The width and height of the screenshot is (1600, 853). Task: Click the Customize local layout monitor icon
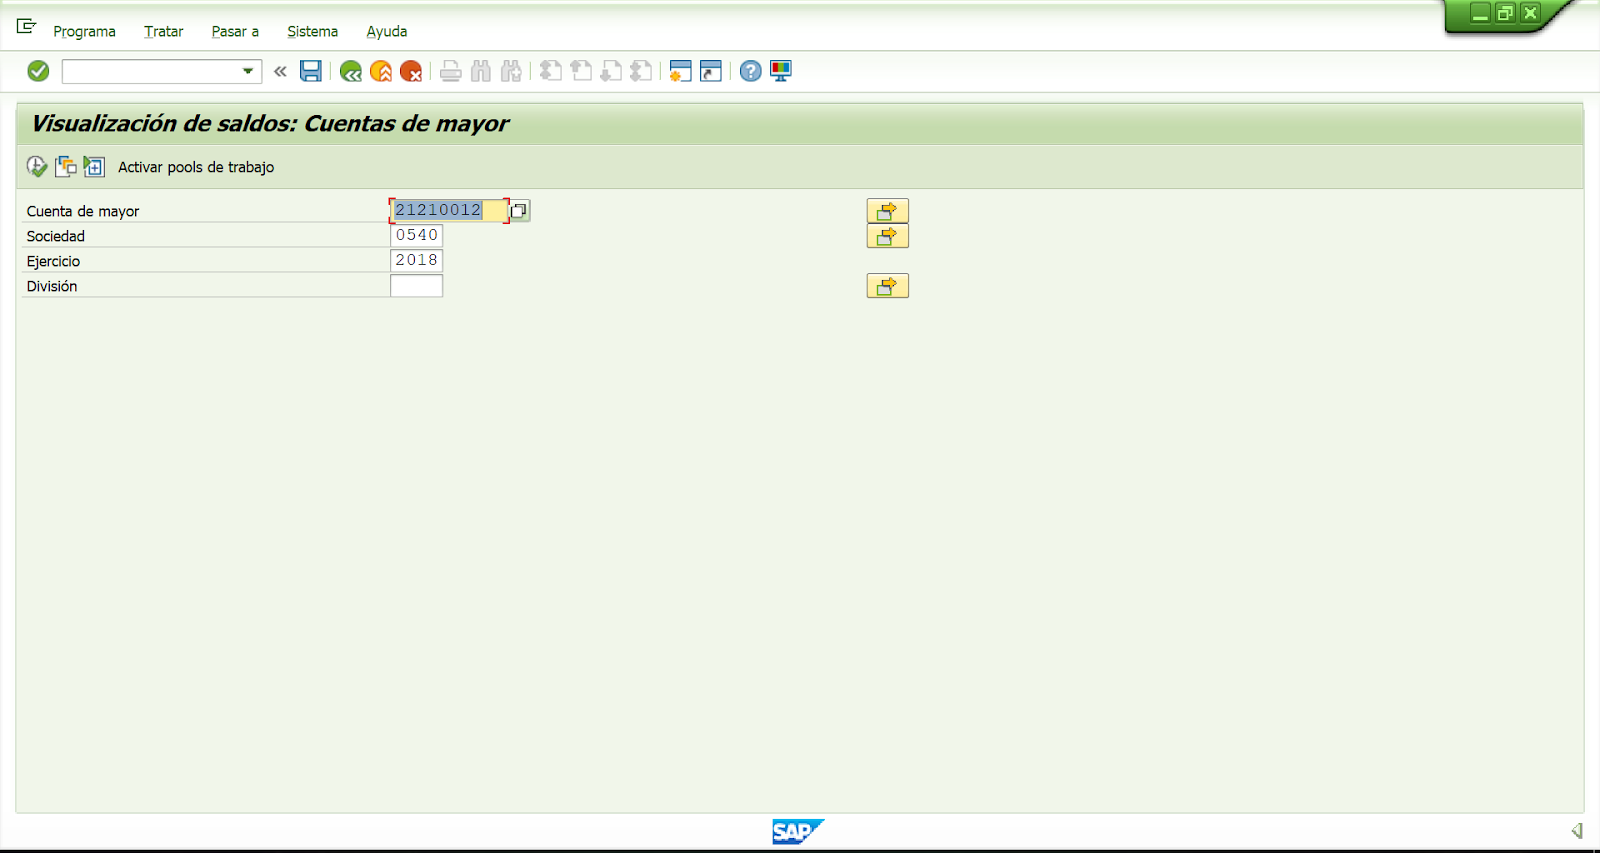[781, 71]
